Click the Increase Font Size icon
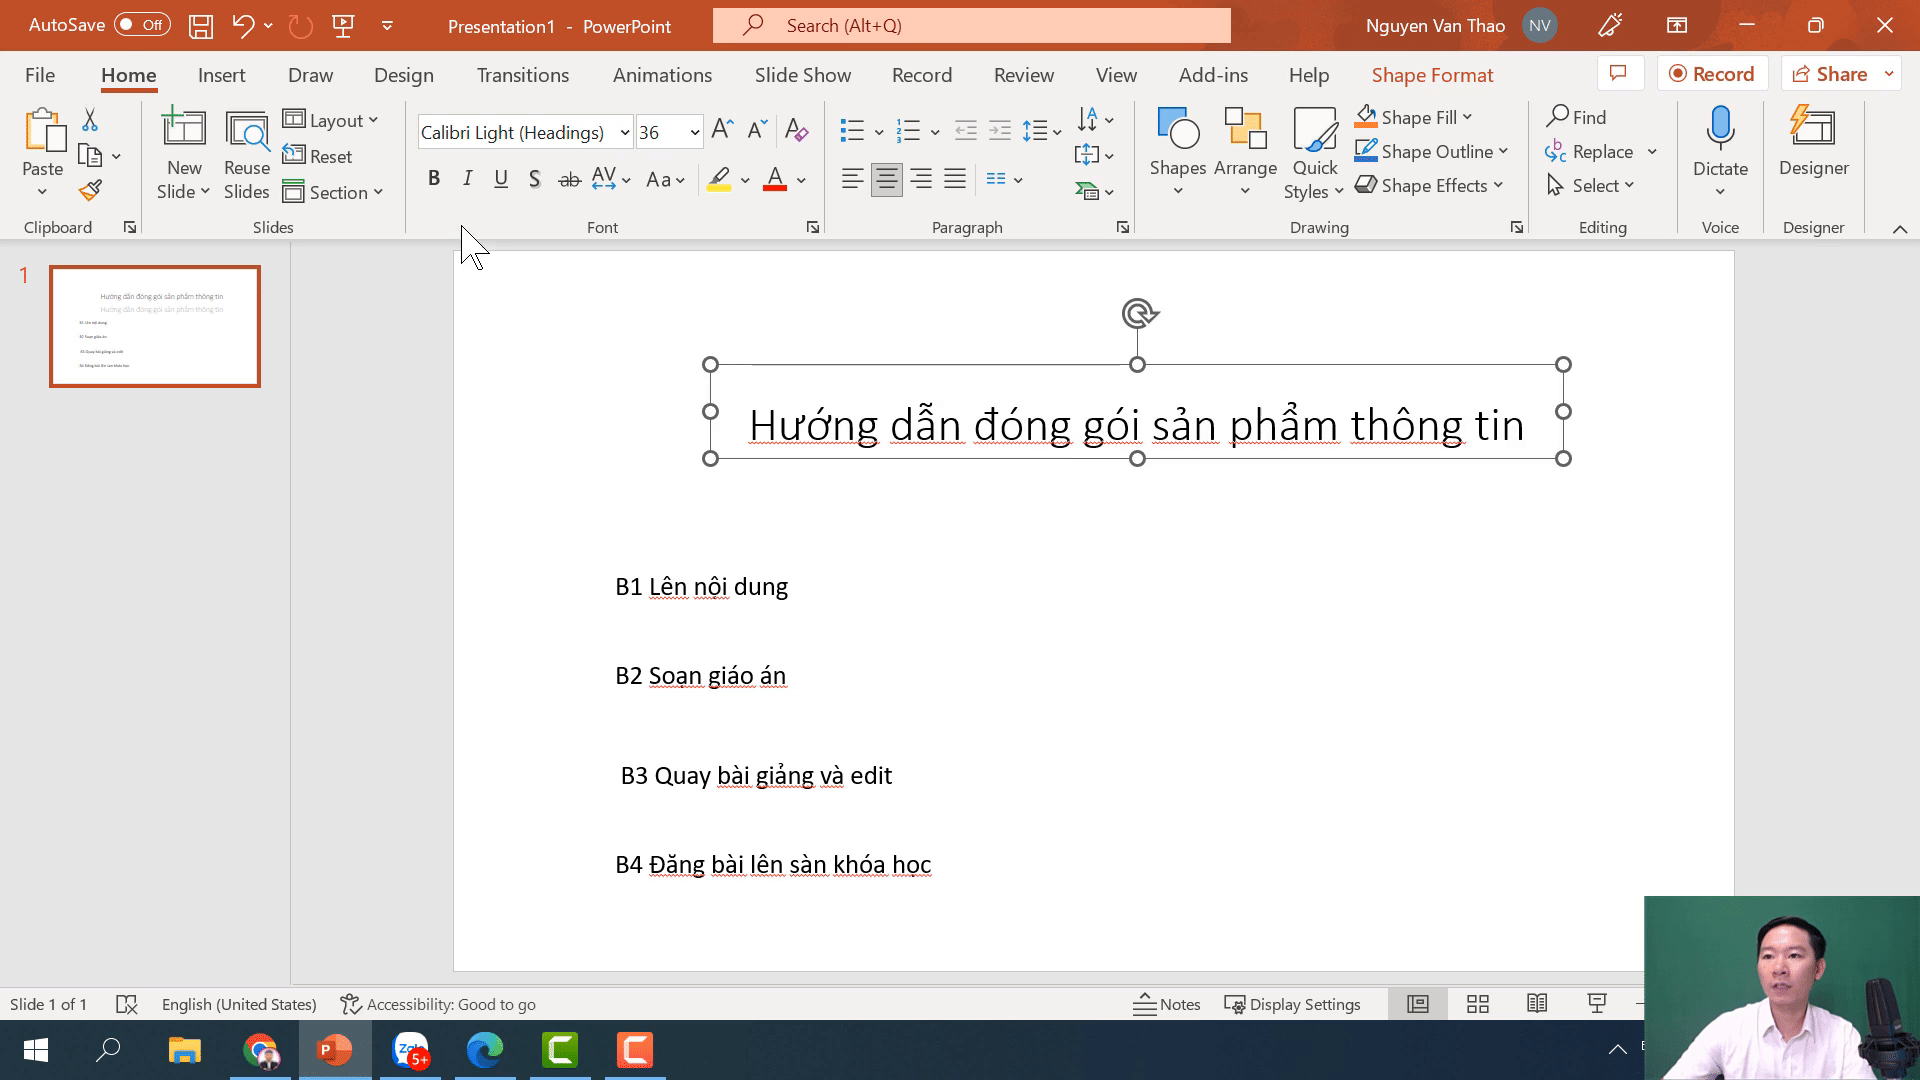The image size is (1920, 1080). 721,130
